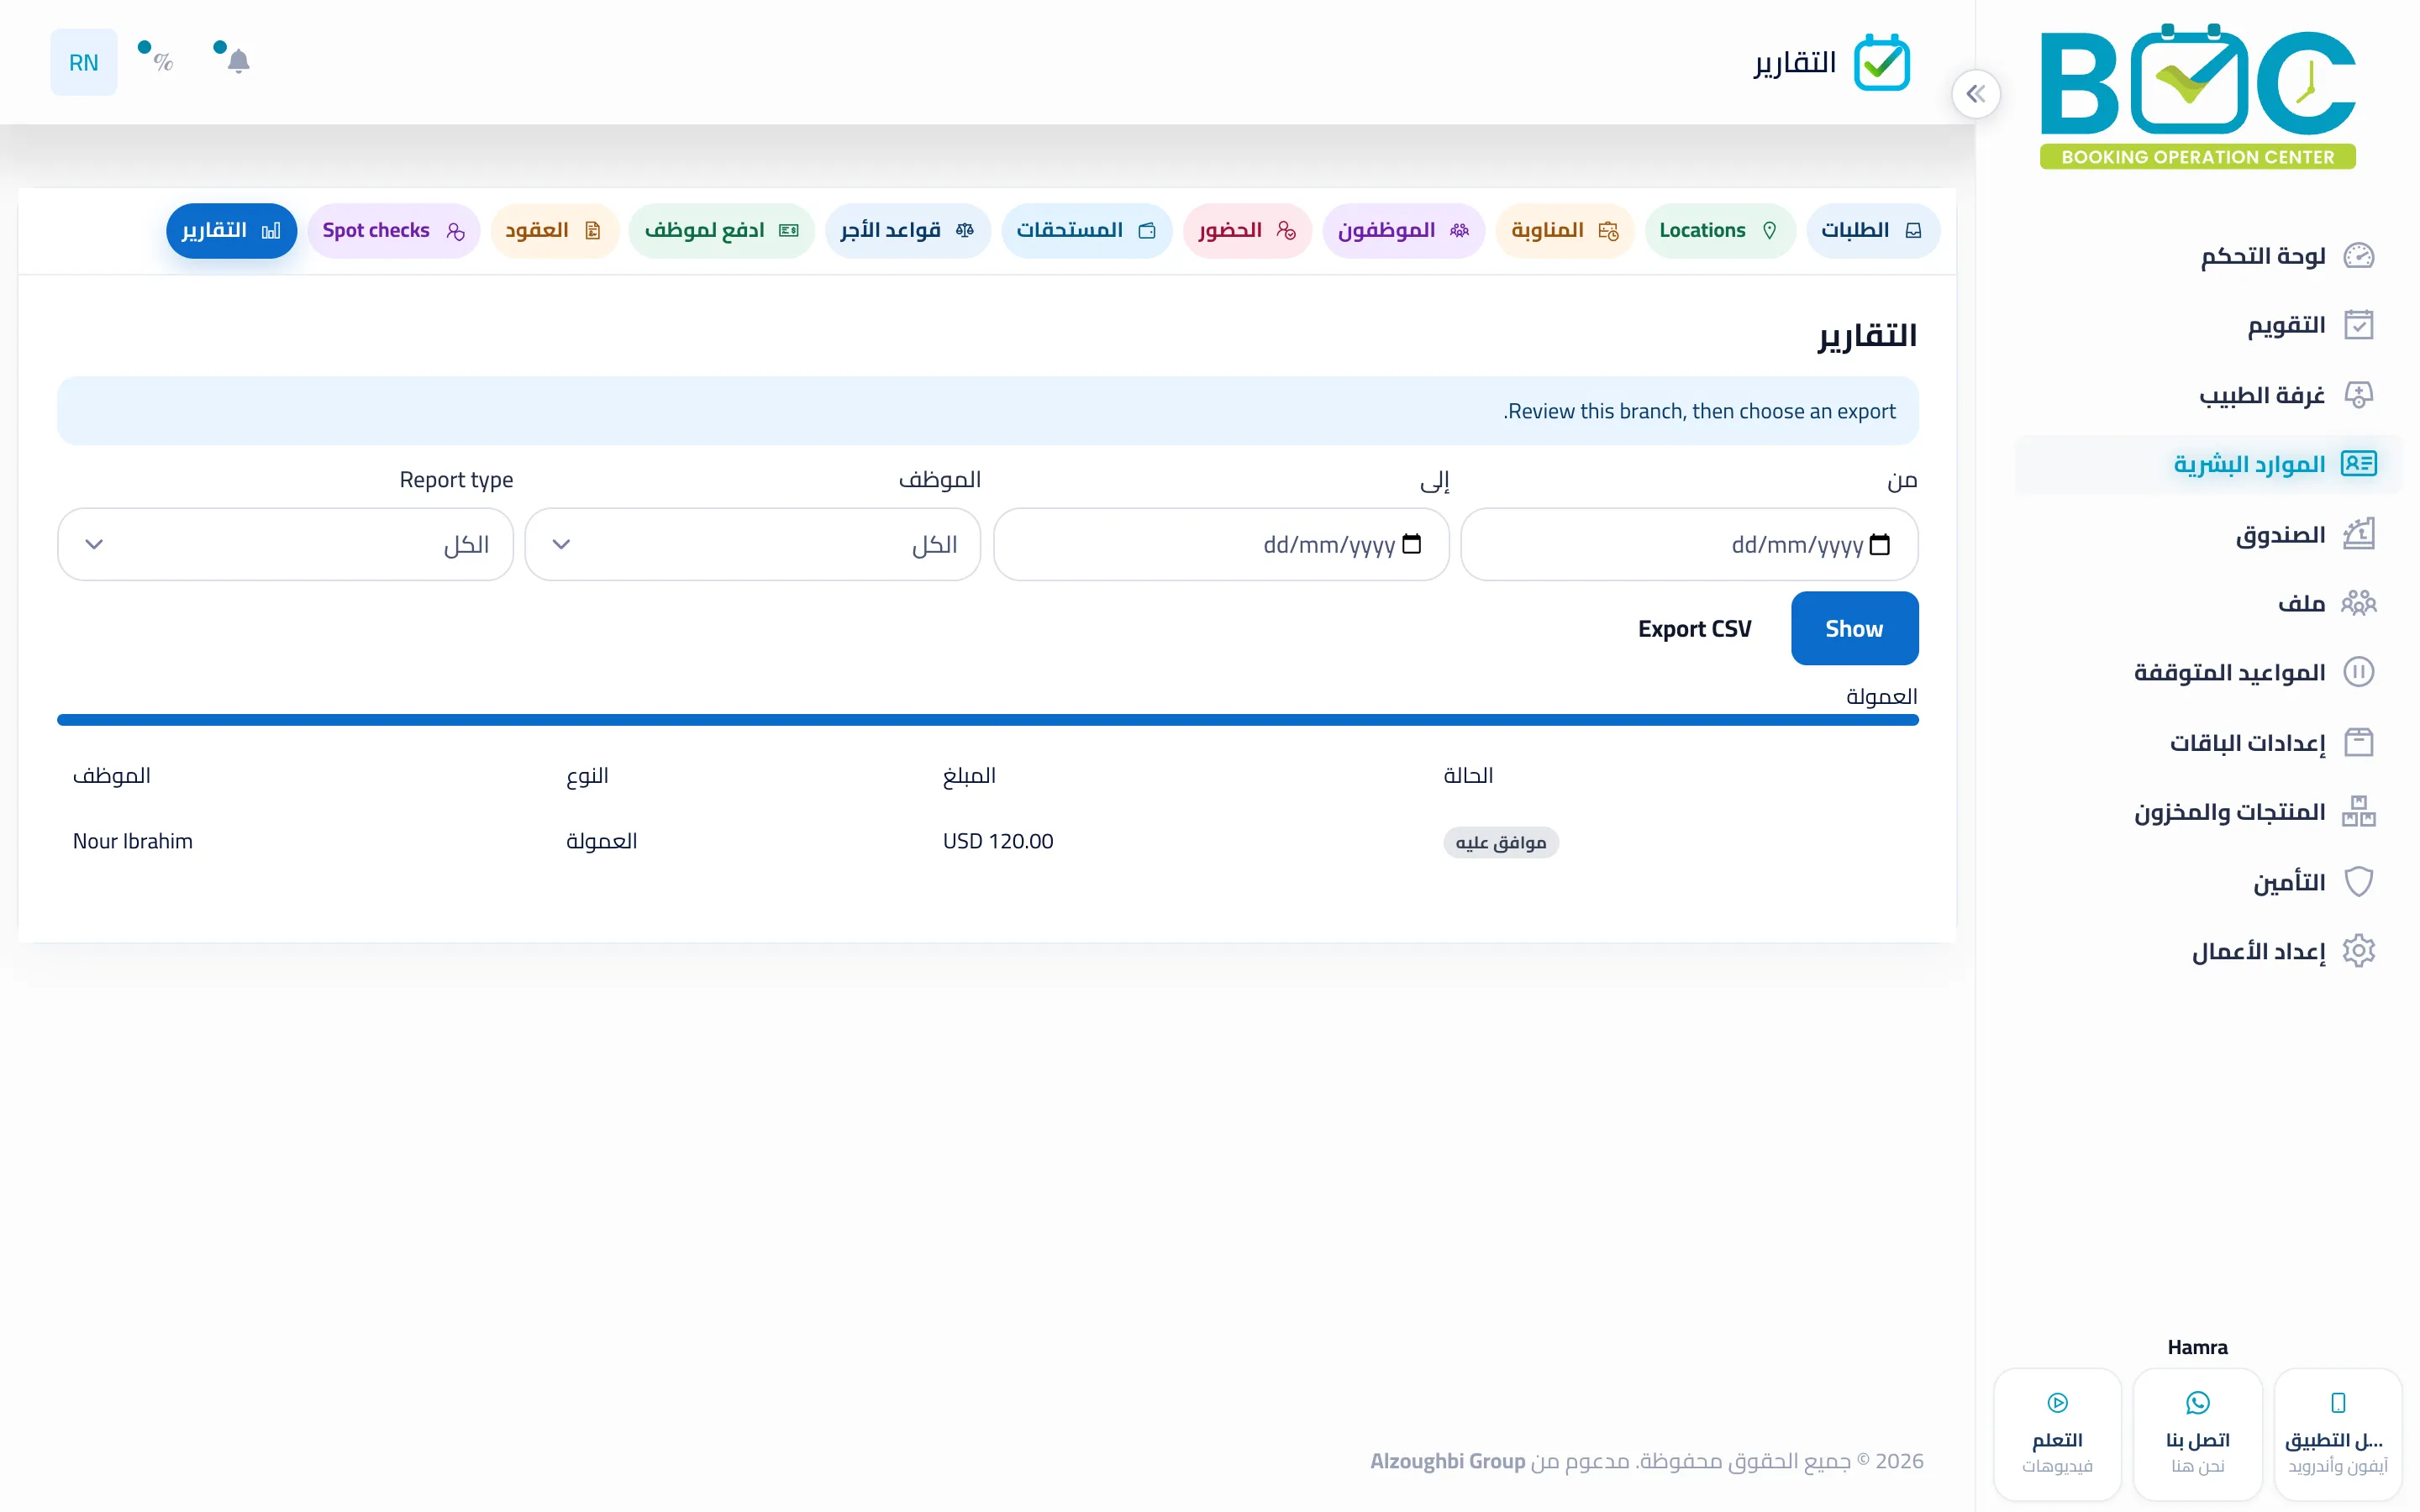Switch to the الموظفون employees tab

pyautogui.click(x=1403, y=231)
